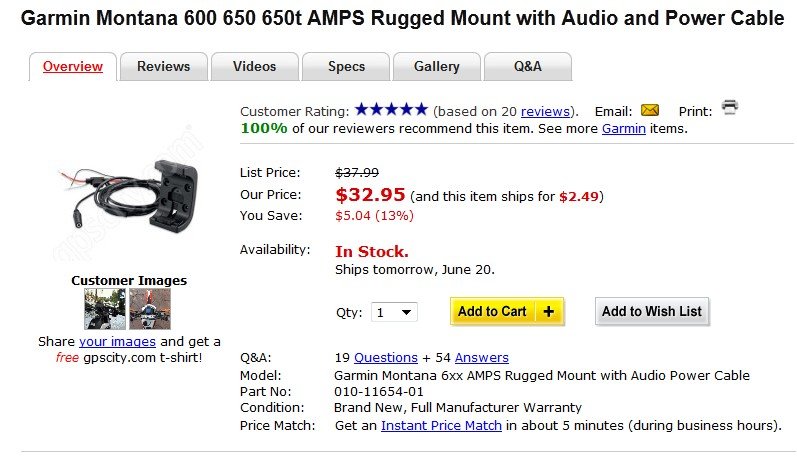Image resolution: width=797 pixels, height=468 pixels.
Task: Switch to the Reviews tab
Action: pyautogui.click(x=163, y=67)
